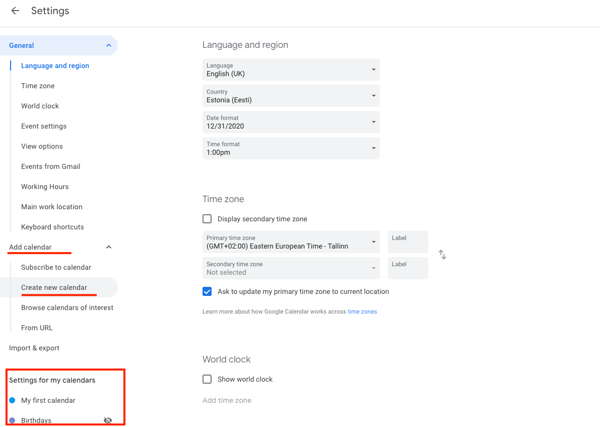Click the primary time zone Label field
Viewport: 600px width, 427px height.
click(408, 242)
